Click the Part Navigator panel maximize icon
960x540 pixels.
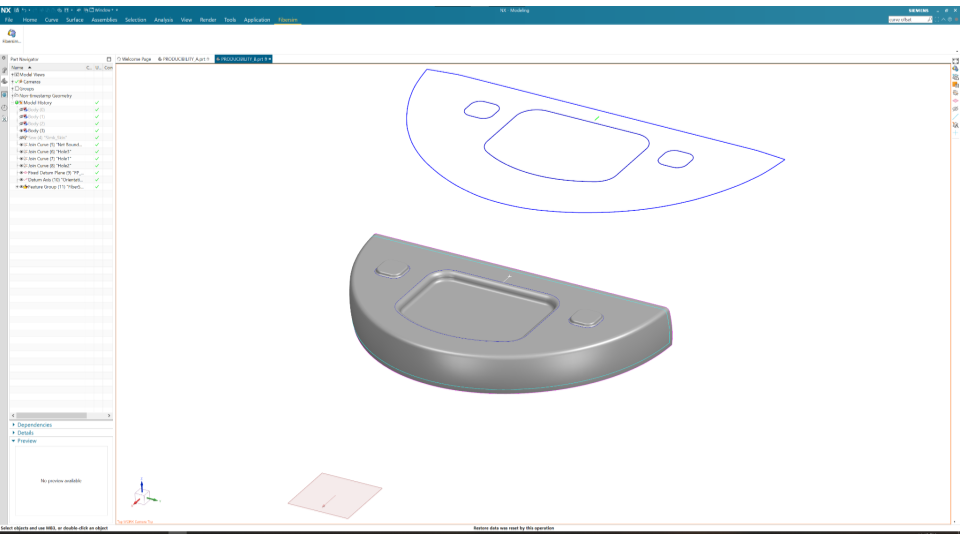pyautogui.click(x=109, y=59)
